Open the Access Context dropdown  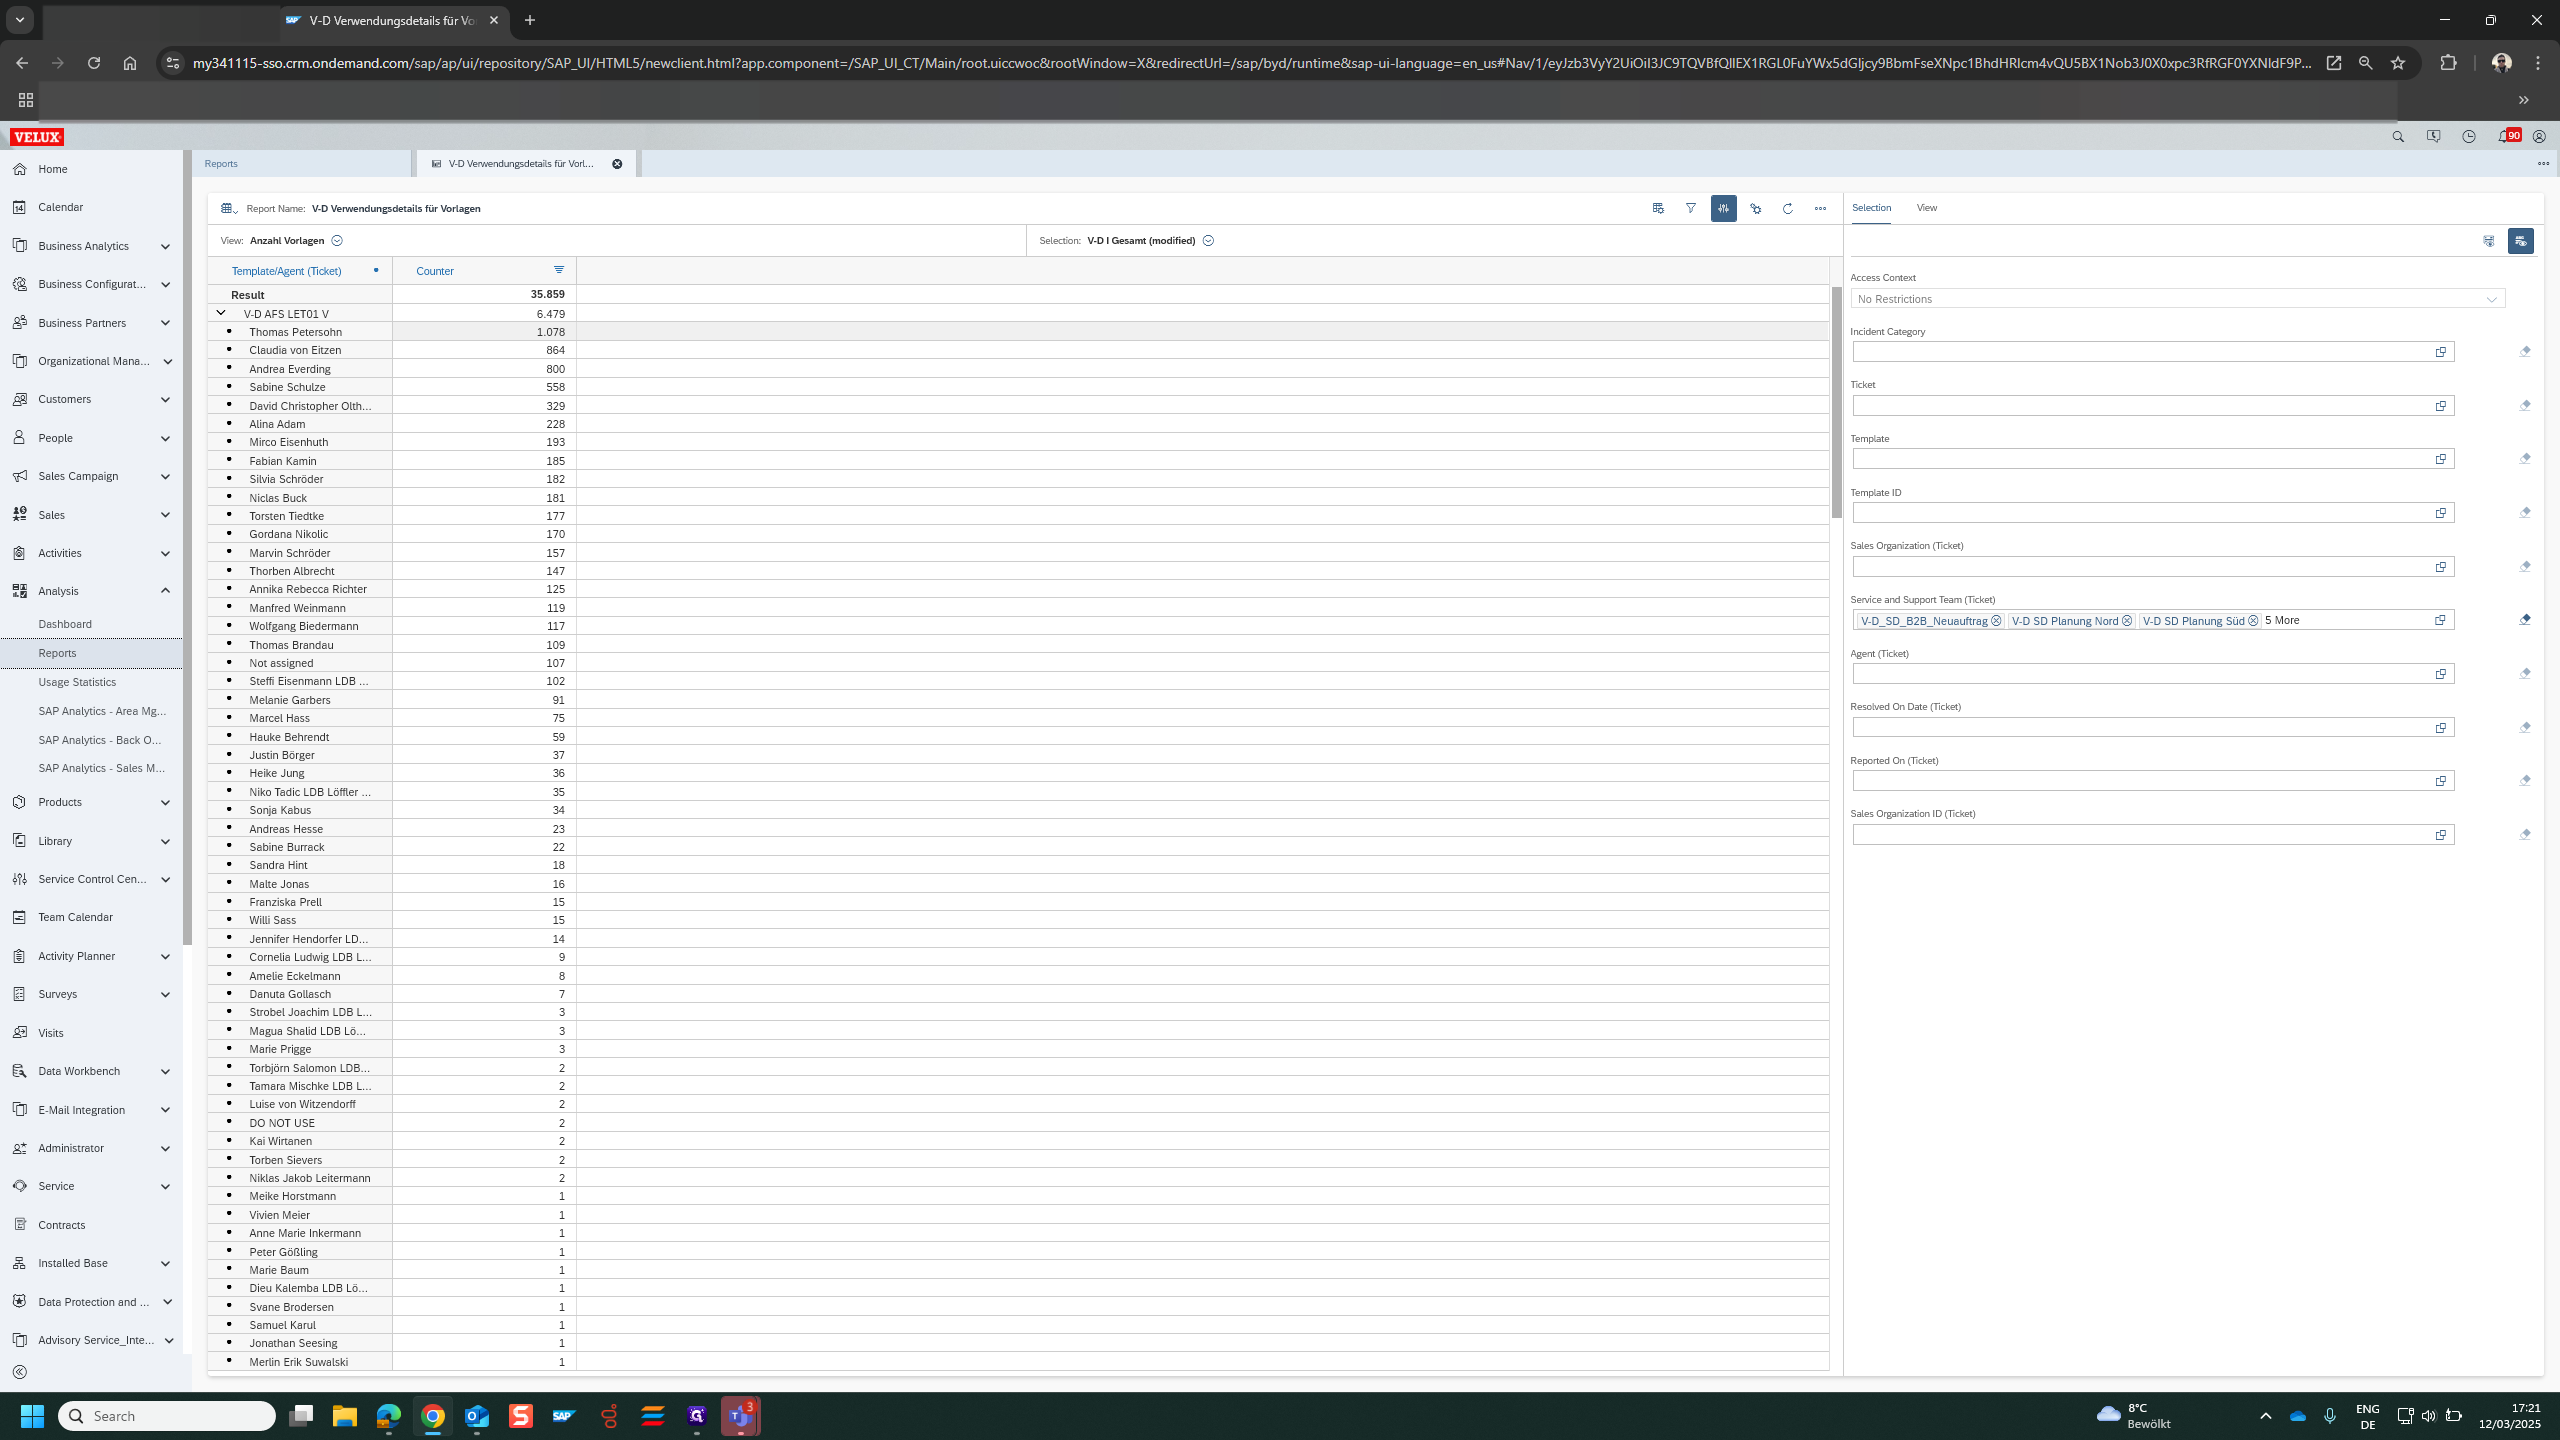pos(2491,299)
